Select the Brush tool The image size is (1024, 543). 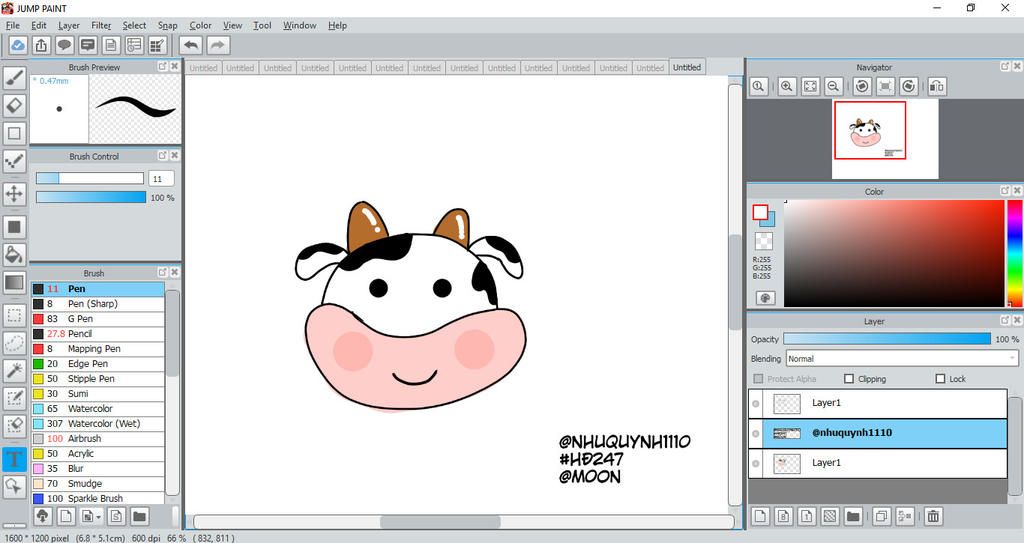tap(14, 78)
